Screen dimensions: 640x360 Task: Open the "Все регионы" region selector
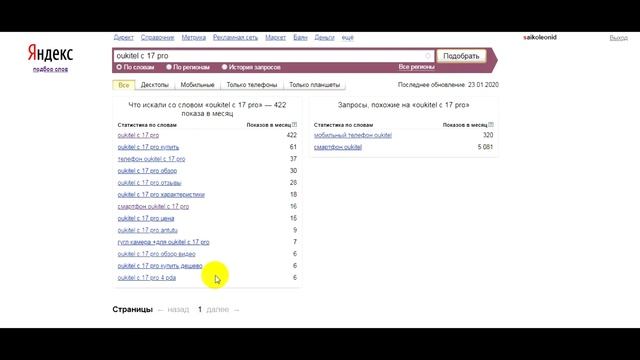click(x=416, y=67)
